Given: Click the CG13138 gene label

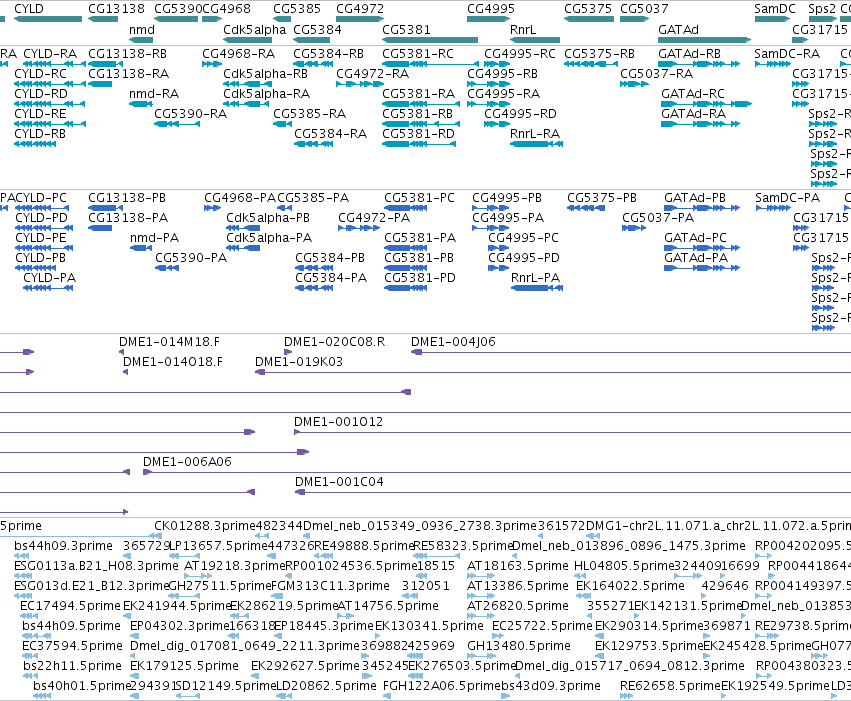Looking at the screenshot, I should (x=116, y=9).
